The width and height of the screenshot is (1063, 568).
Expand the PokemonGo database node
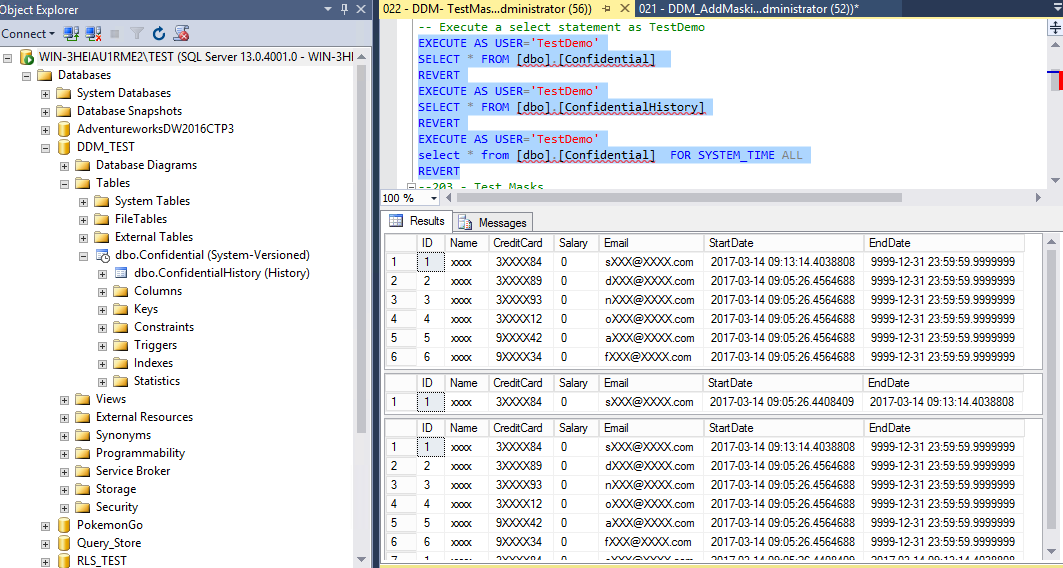click(x=45, y=525)
